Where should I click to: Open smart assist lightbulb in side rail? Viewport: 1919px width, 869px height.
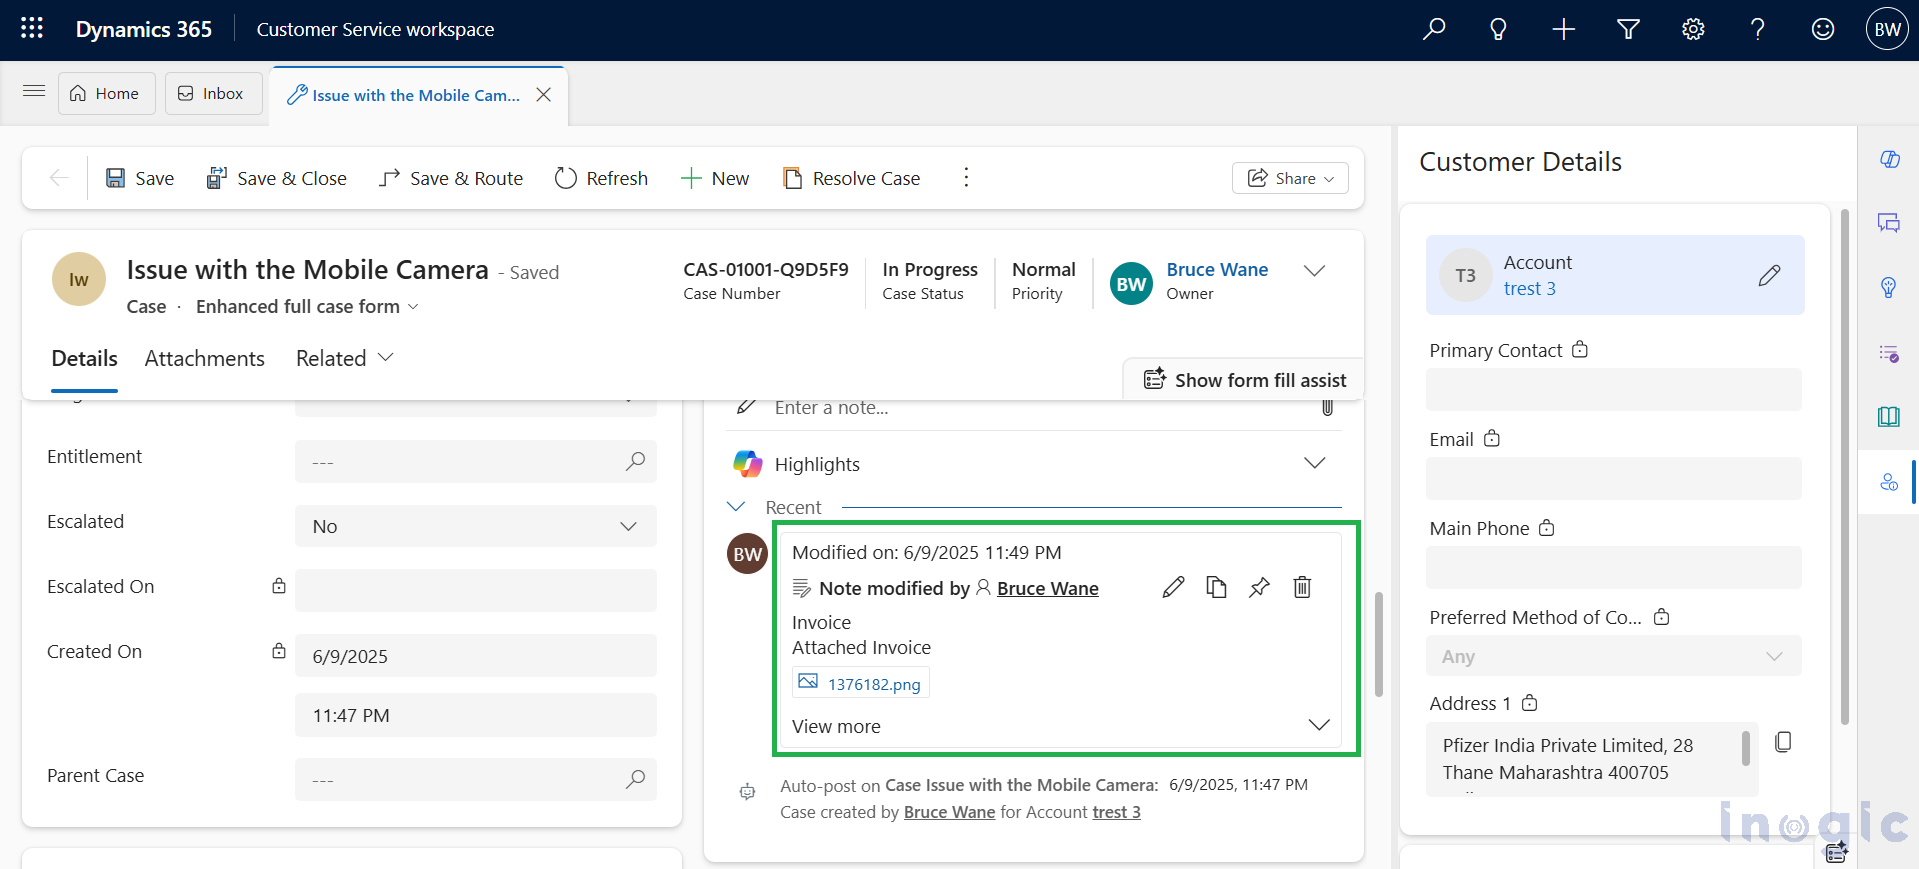click(1889, 288)
